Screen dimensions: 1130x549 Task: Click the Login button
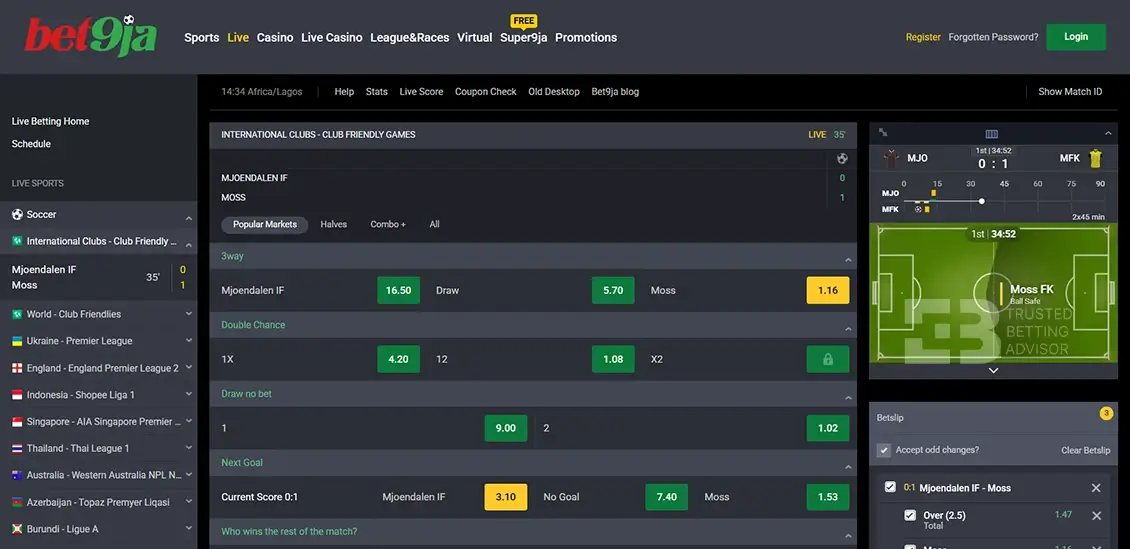1076,37
